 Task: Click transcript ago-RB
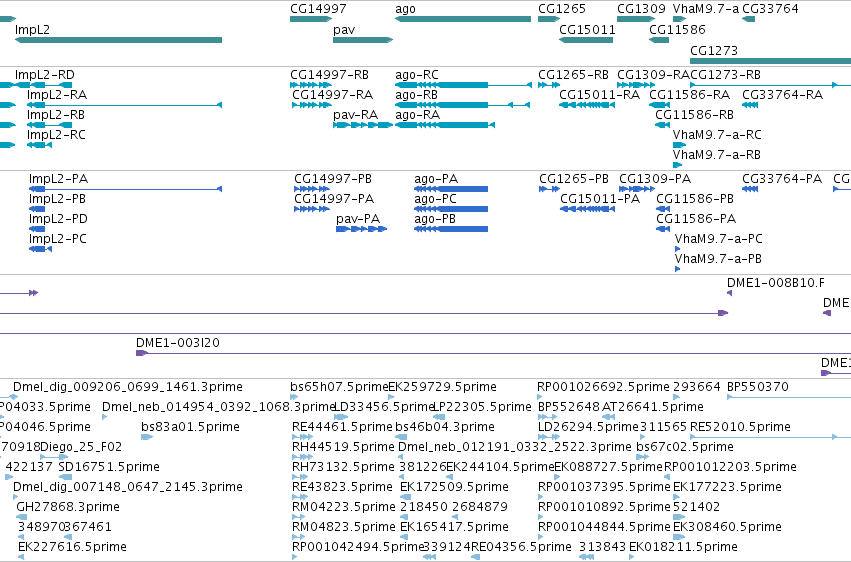coord(416,95)
